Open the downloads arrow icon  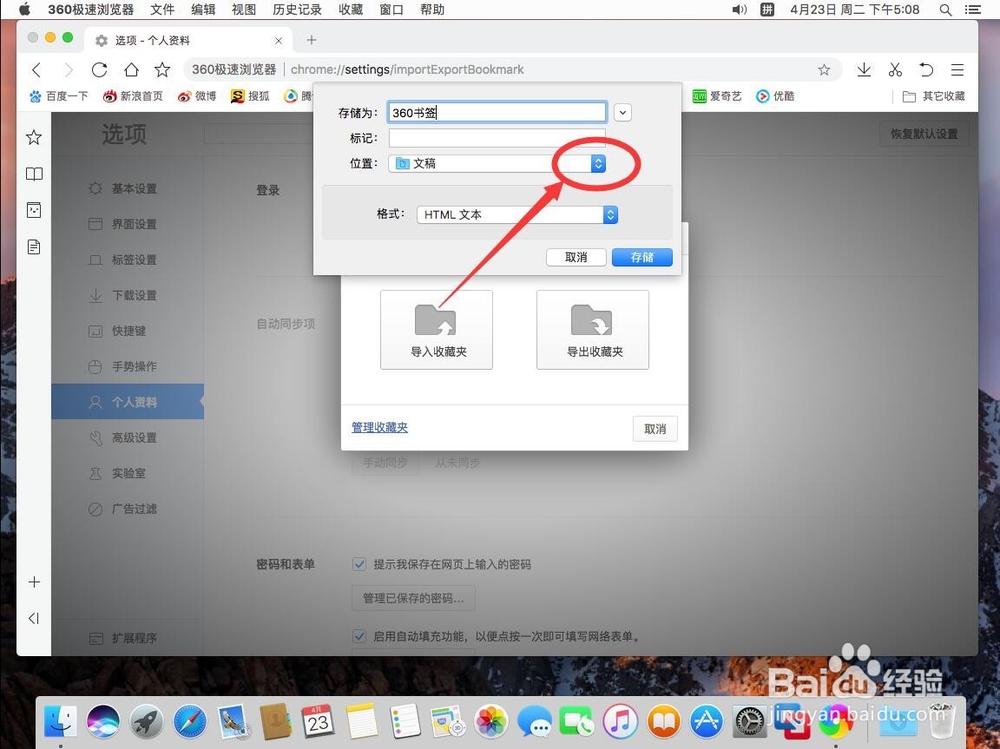pos(863,70)
